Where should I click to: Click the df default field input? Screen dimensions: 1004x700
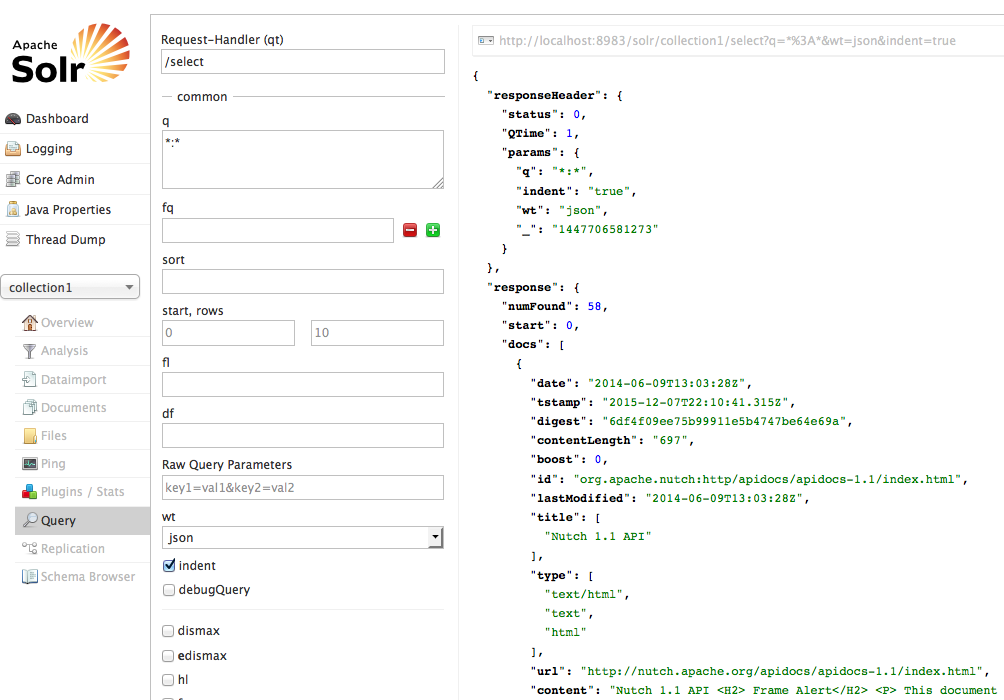(303, 435)
